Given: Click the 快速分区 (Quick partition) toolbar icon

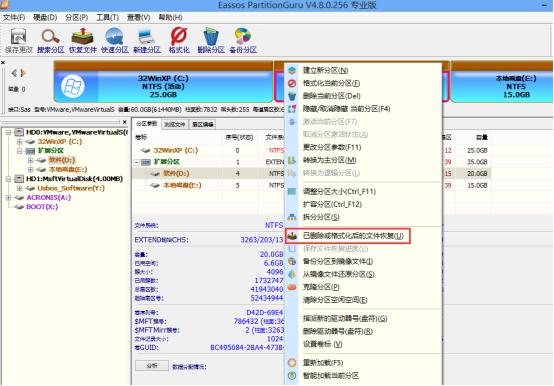Looking at the screenshot, I should point(114,40).
